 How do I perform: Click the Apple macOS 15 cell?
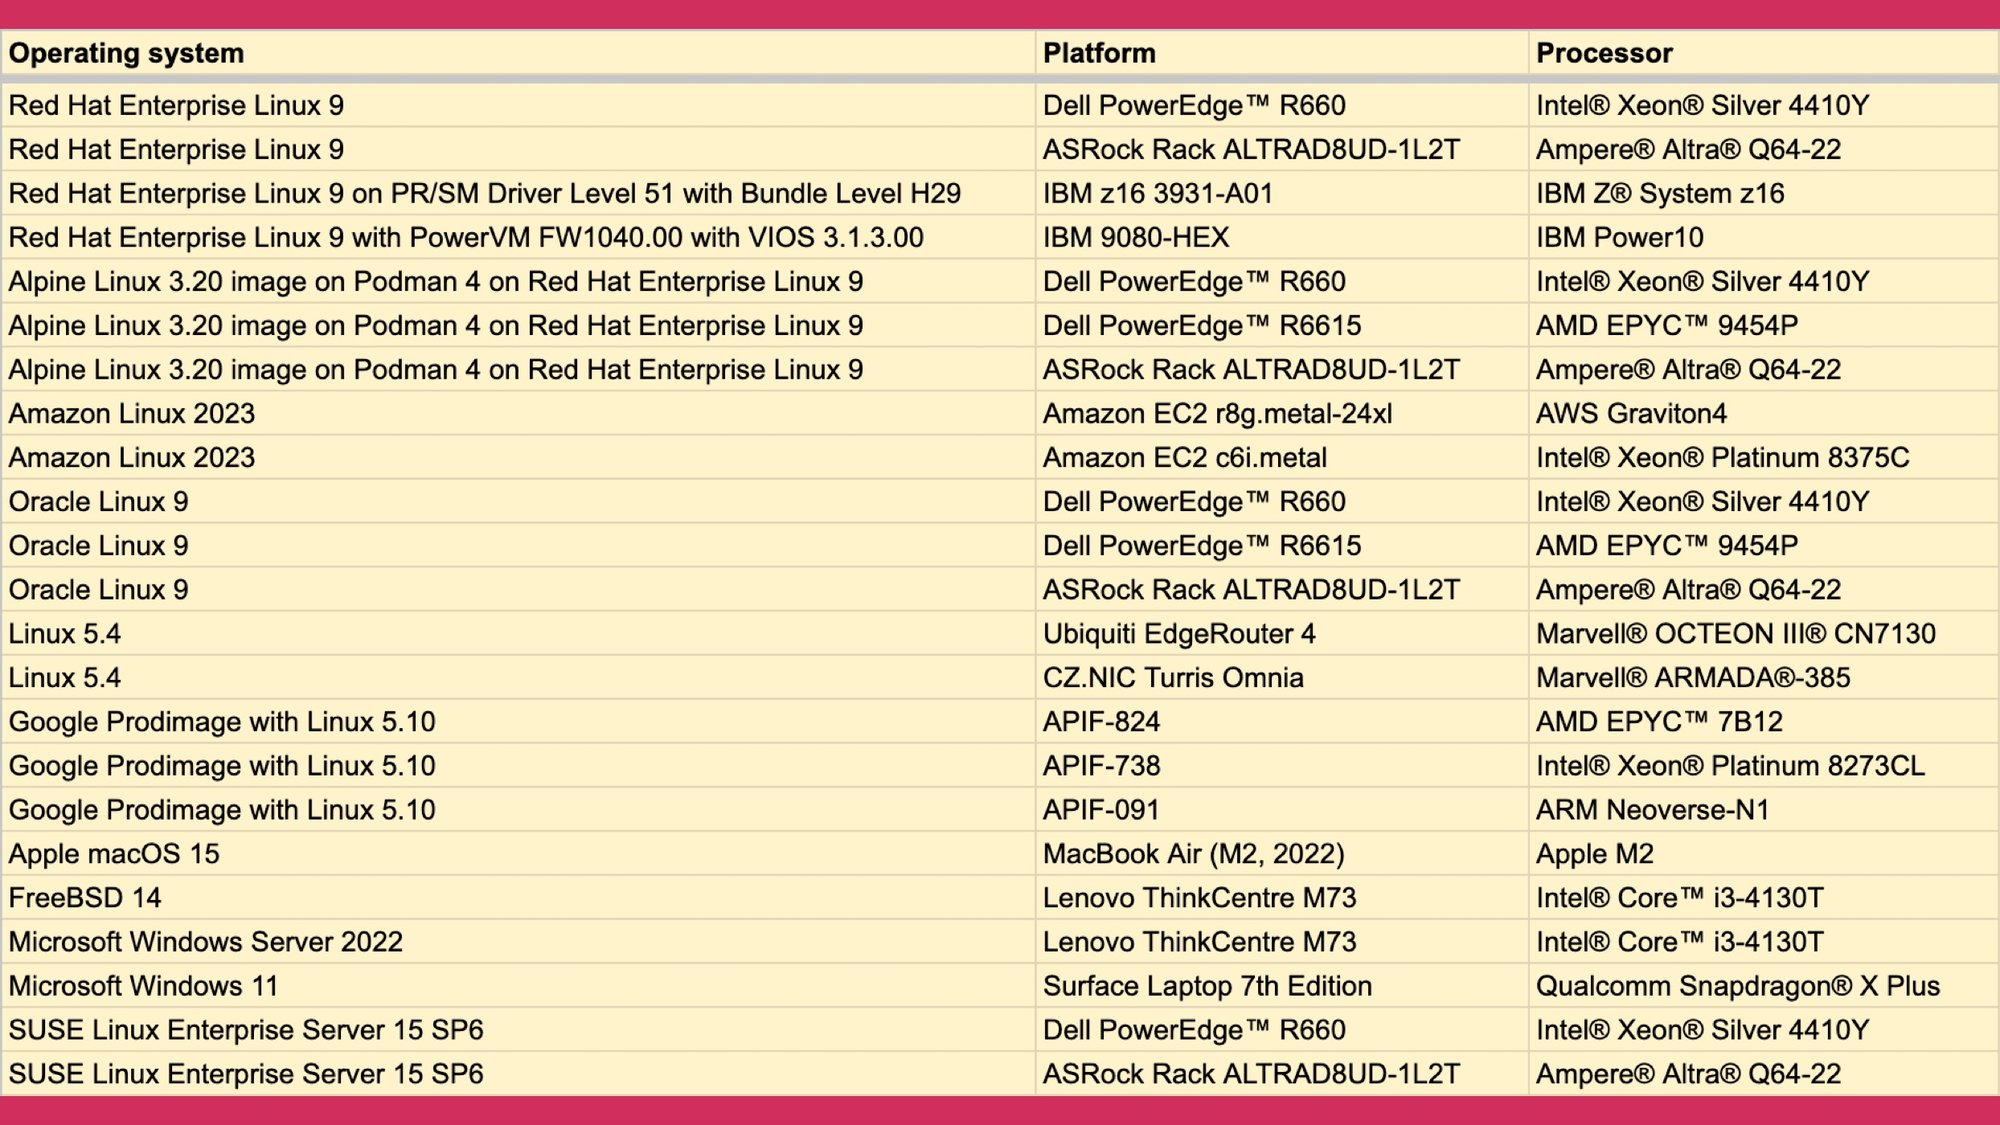coord(114,853)
